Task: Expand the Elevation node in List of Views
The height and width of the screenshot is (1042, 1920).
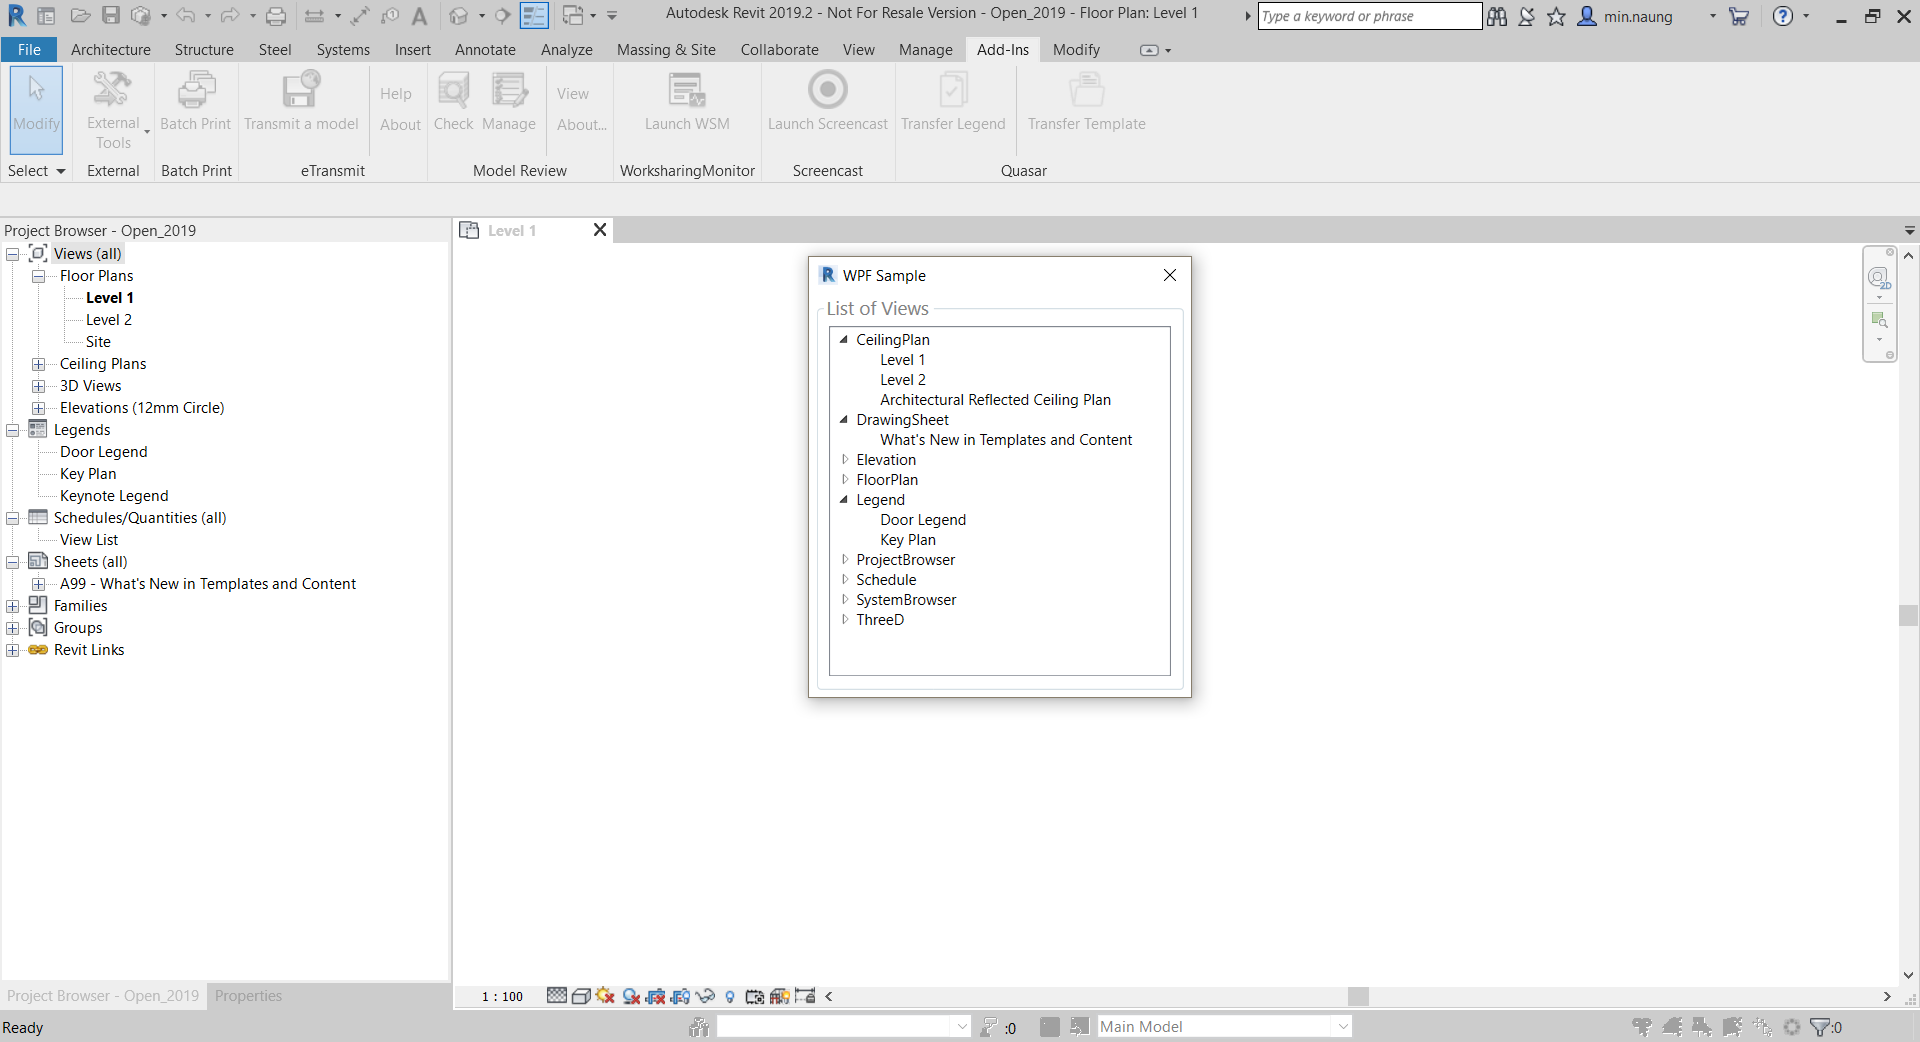Action: pyautogui.click(x=845, y=460)
